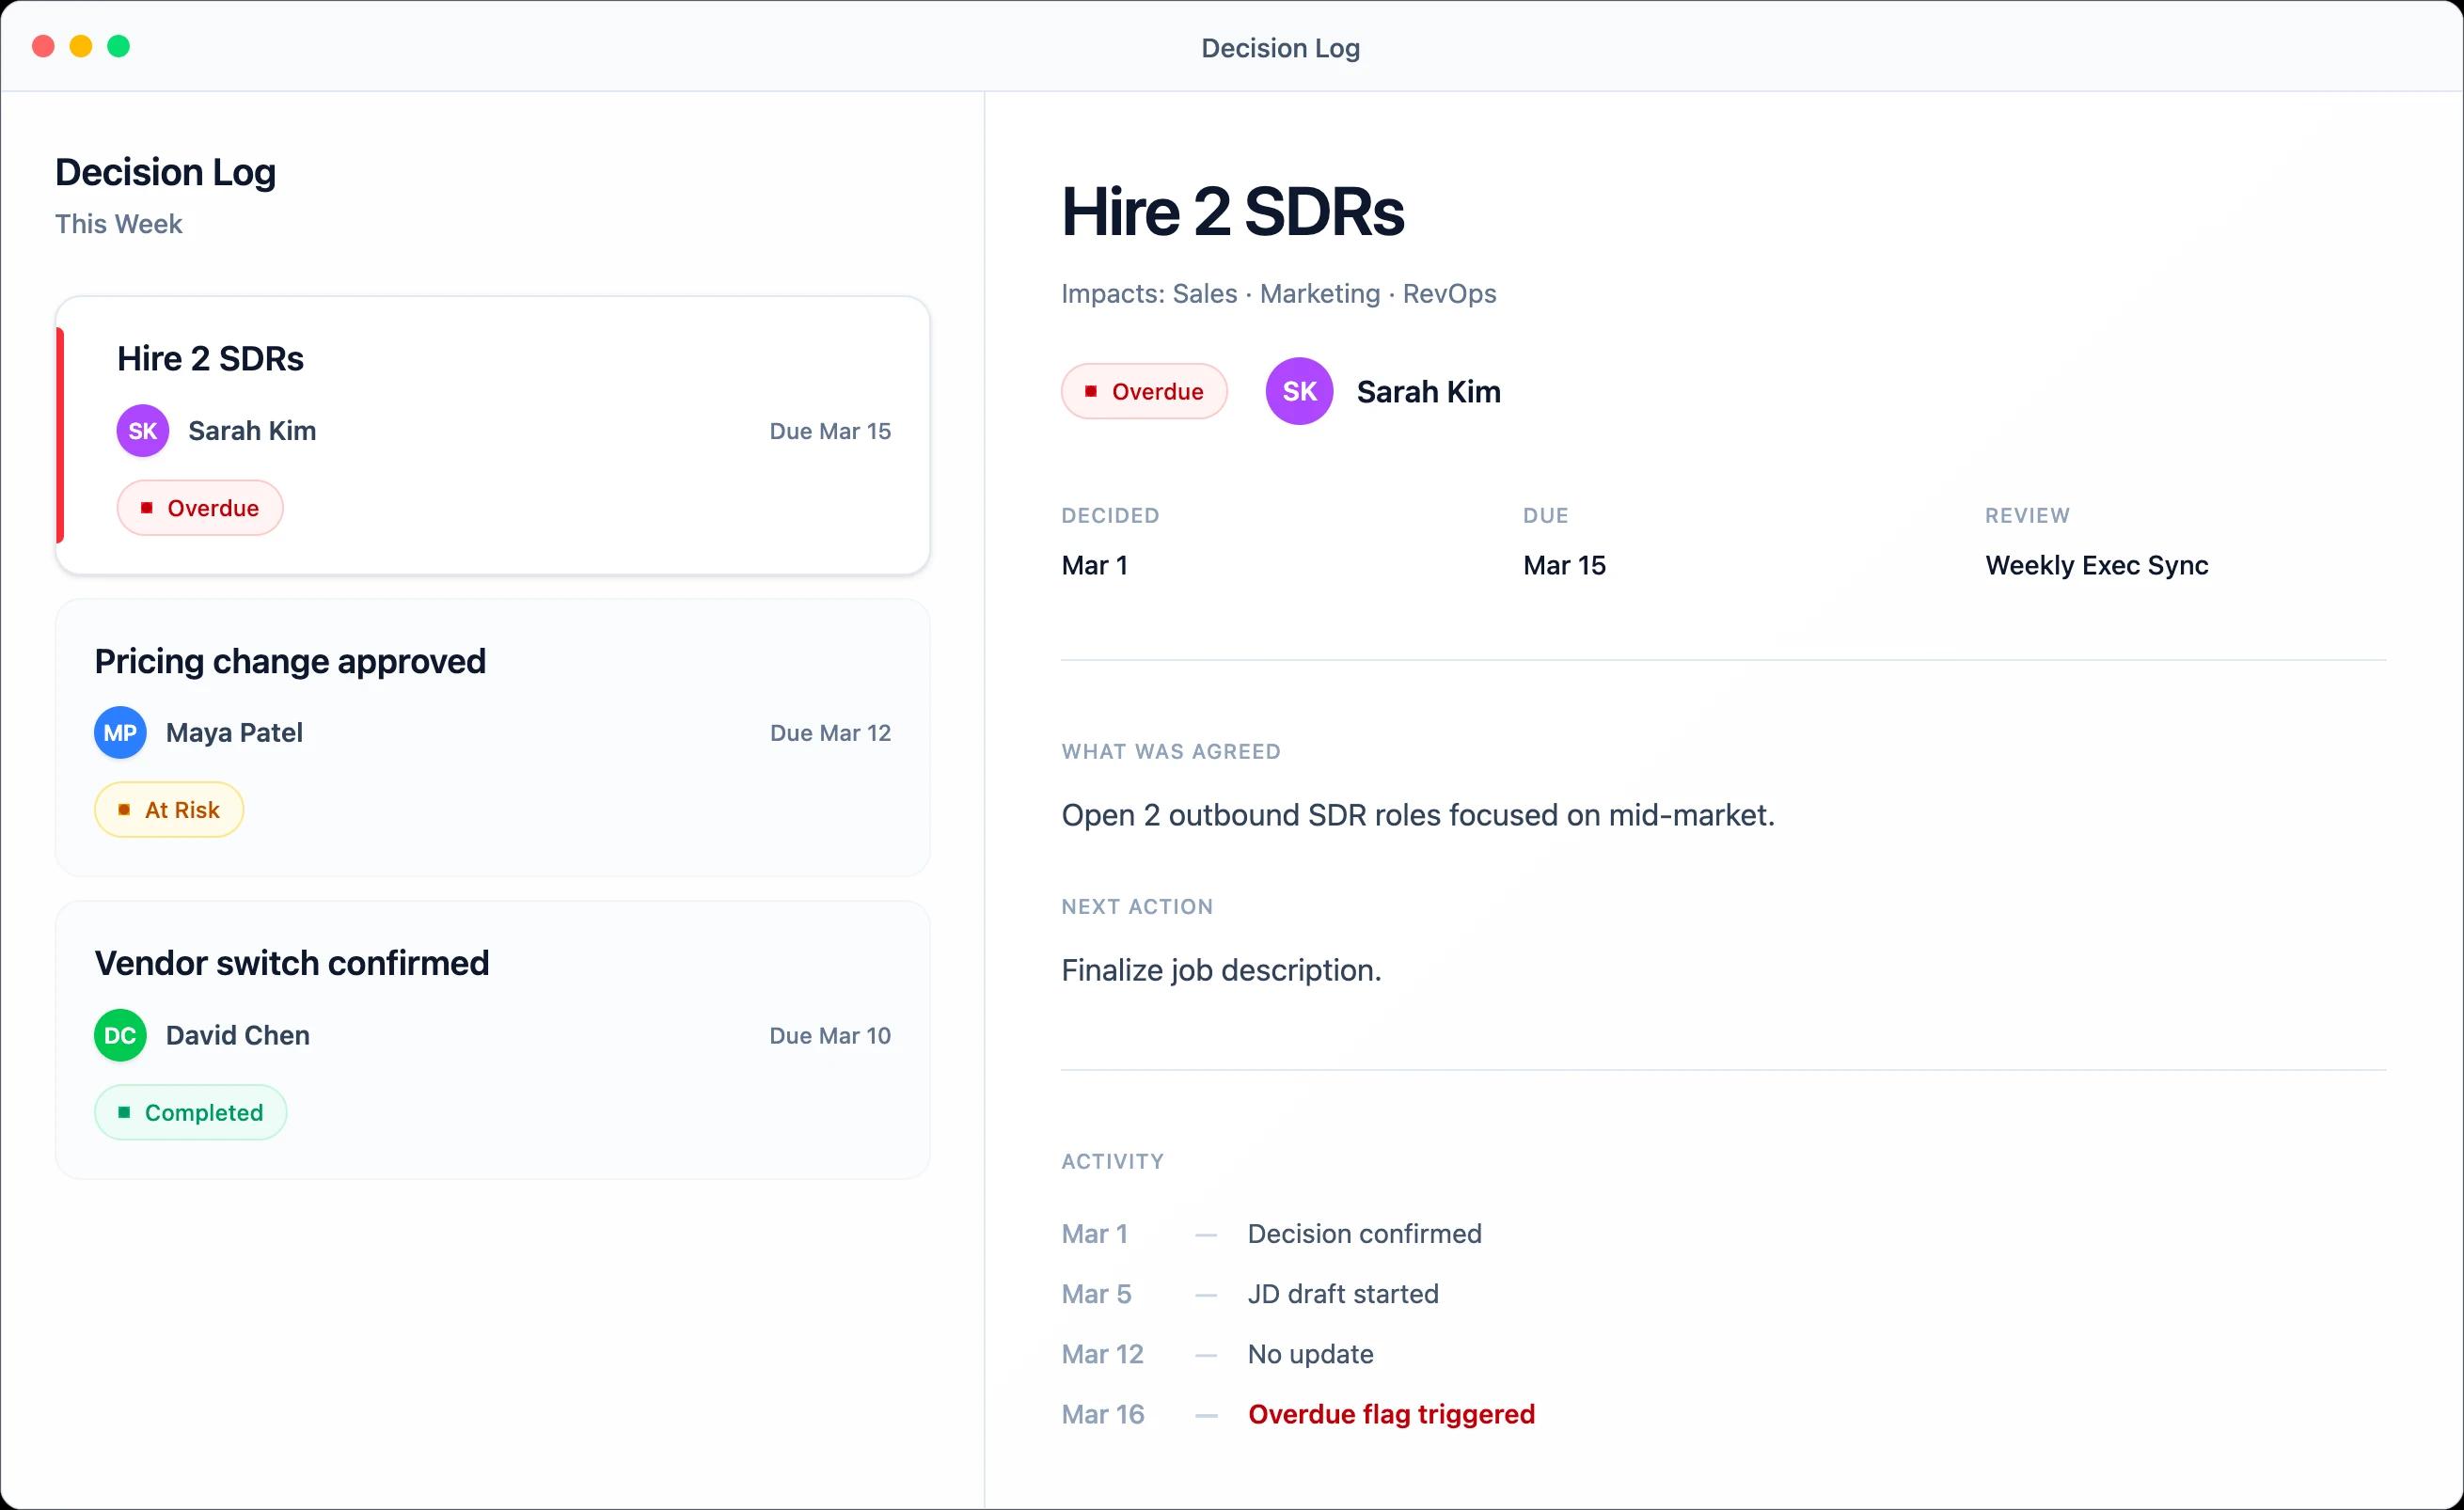Toggle the Overdue status badge in the detail panel
The width and height of the screenshot is (2464, 1510).
1143,391
